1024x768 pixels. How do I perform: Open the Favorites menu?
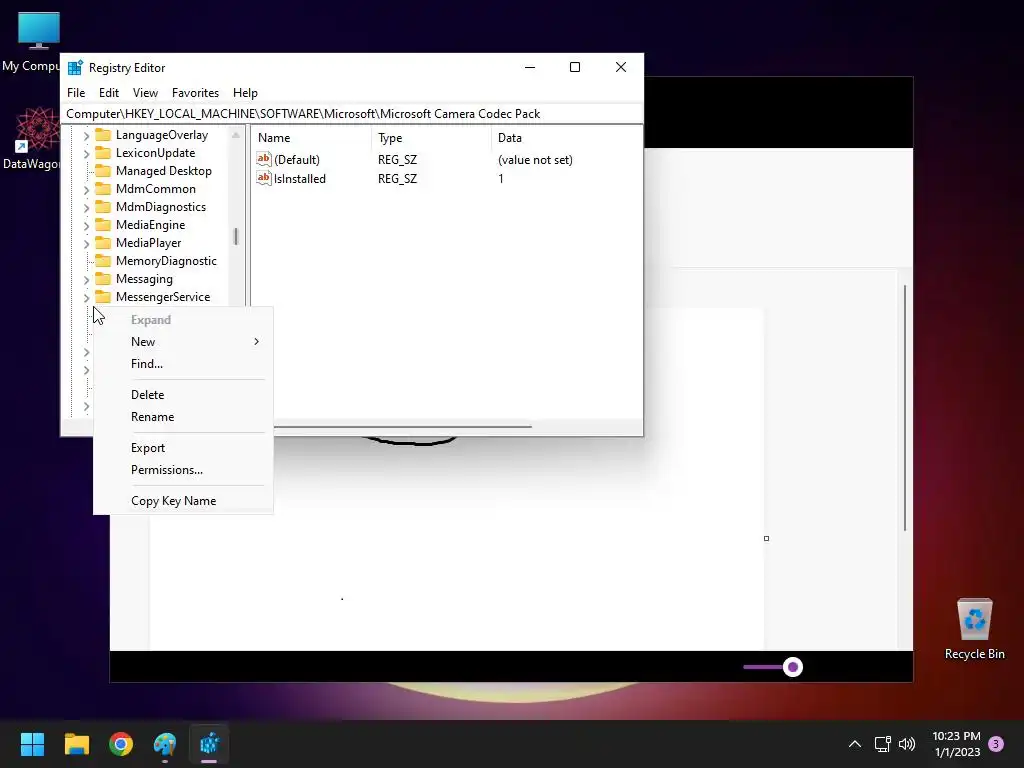tap(195, 93)
